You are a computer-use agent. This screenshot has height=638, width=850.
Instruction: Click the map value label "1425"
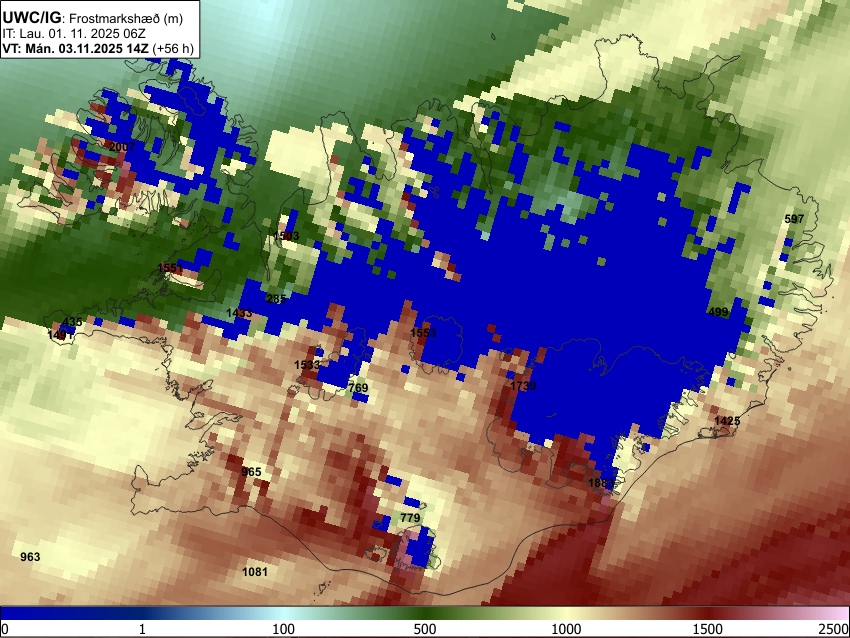coord(727,421)
